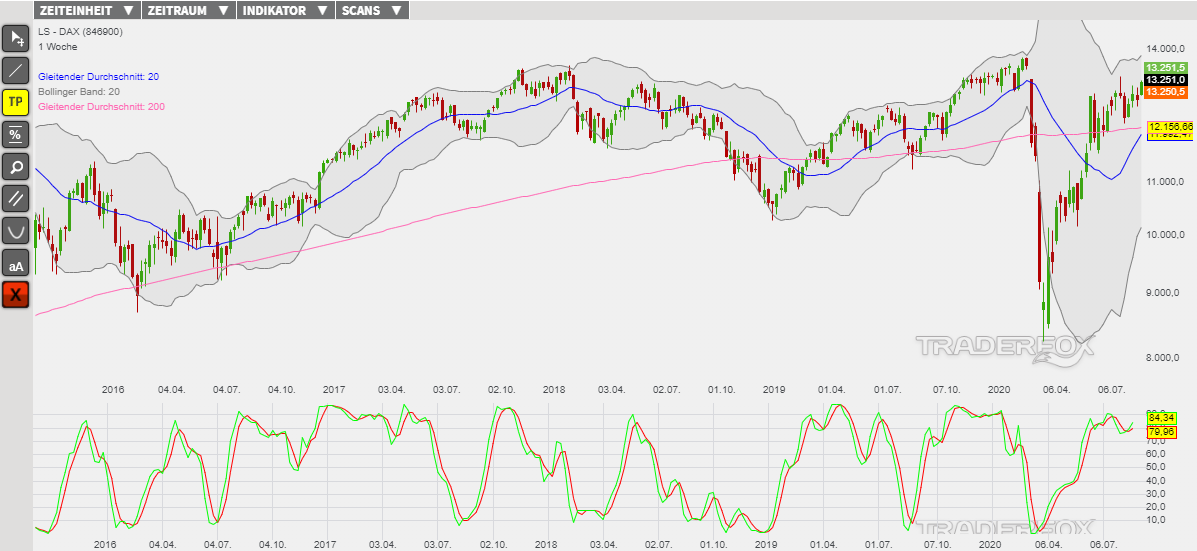Select the curve arc drawing tool
Screen dimensions: 1197x551
point(15,230)
